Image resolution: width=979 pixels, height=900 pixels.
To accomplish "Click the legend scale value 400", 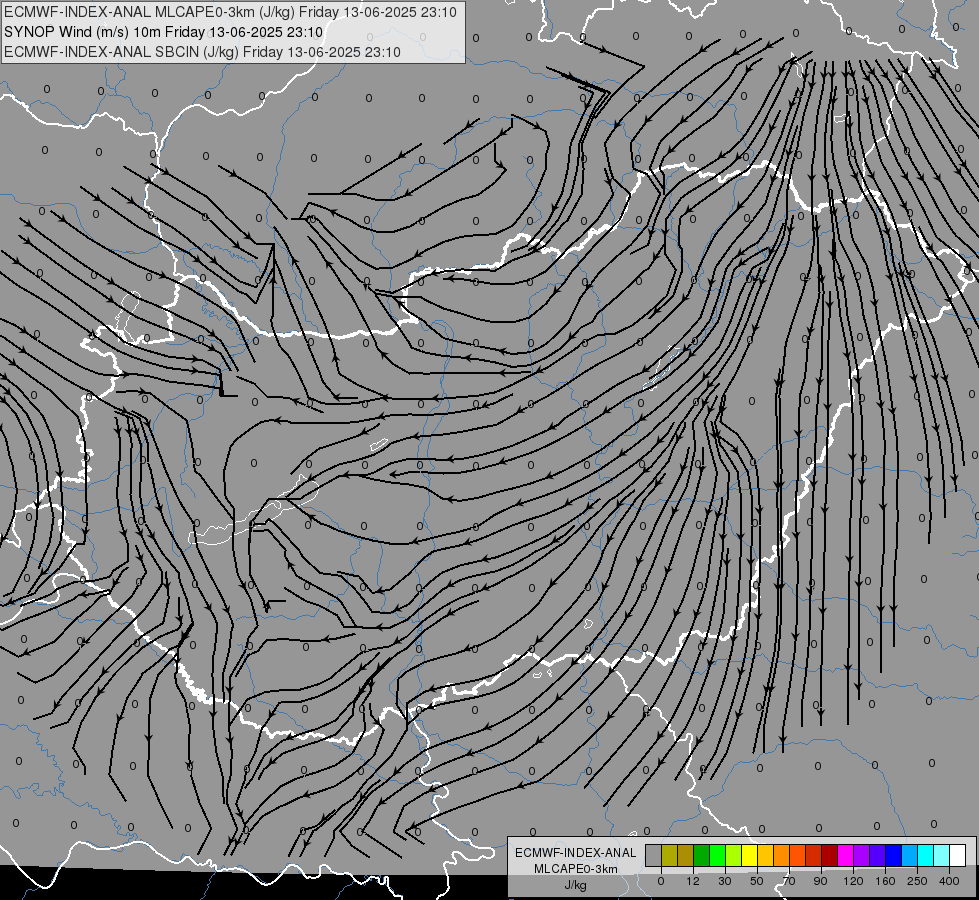I will point(949,881).
